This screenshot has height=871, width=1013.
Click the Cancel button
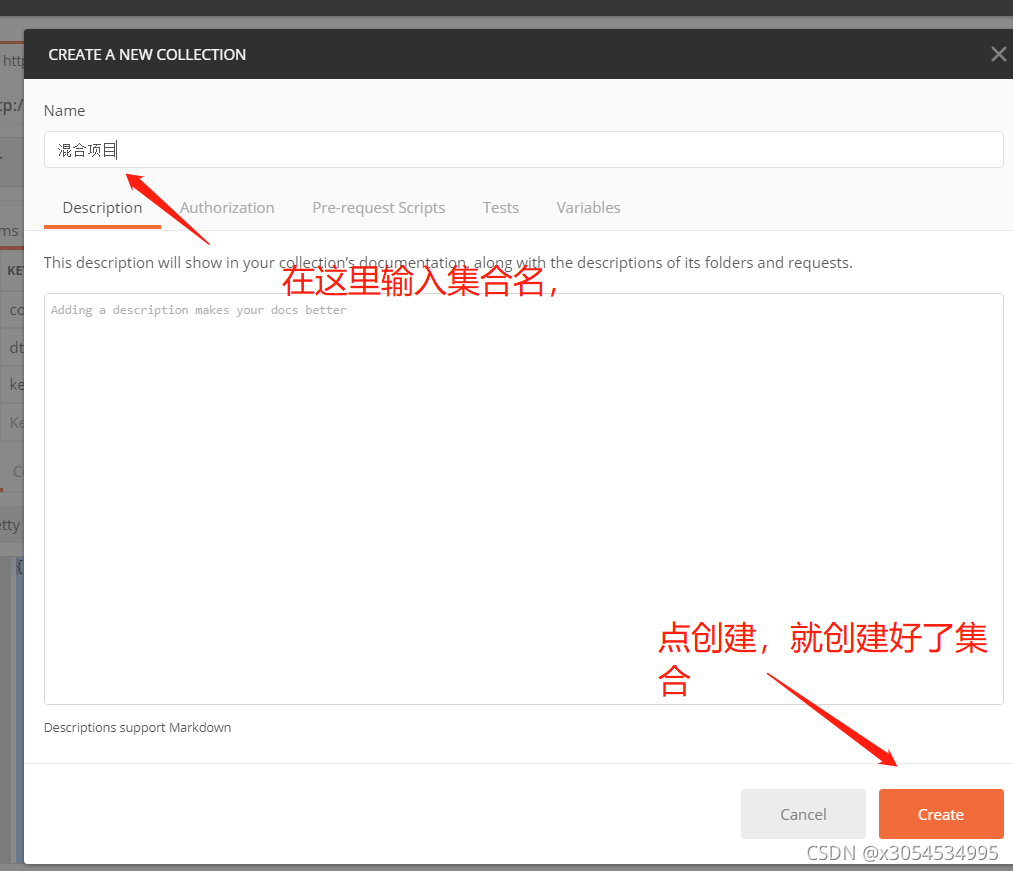(803, 813)
